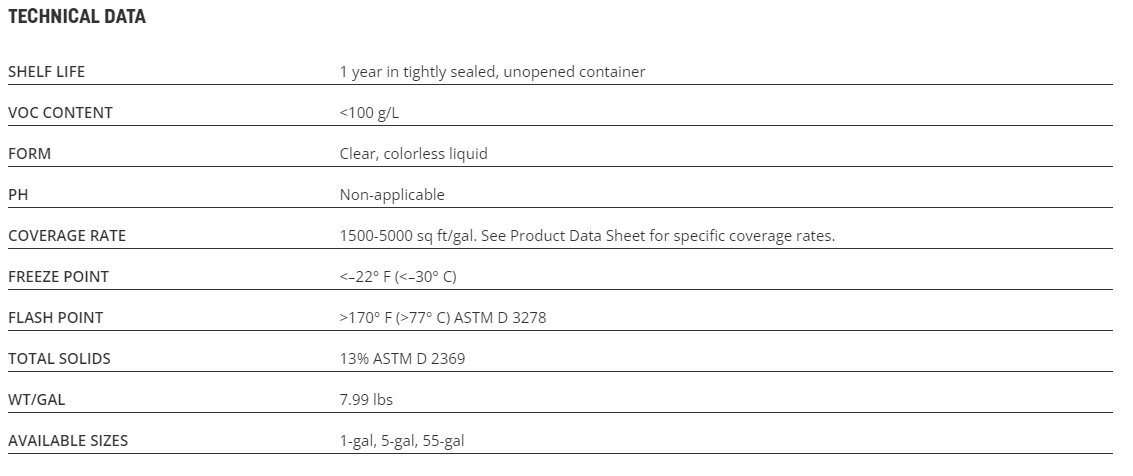Click the 'Non-applicable' value
1133x476 pixels.
pos(392,194)
